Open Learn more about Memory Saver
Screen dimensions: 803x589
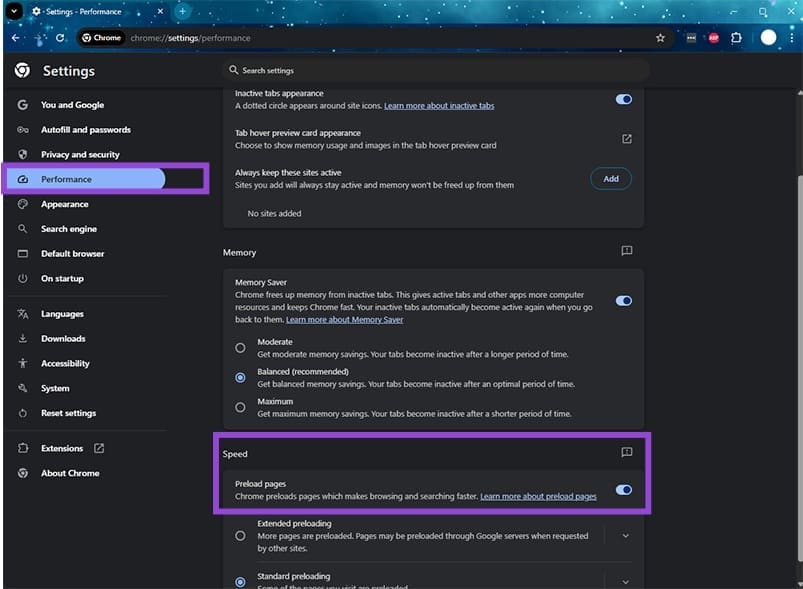[344, 320]
